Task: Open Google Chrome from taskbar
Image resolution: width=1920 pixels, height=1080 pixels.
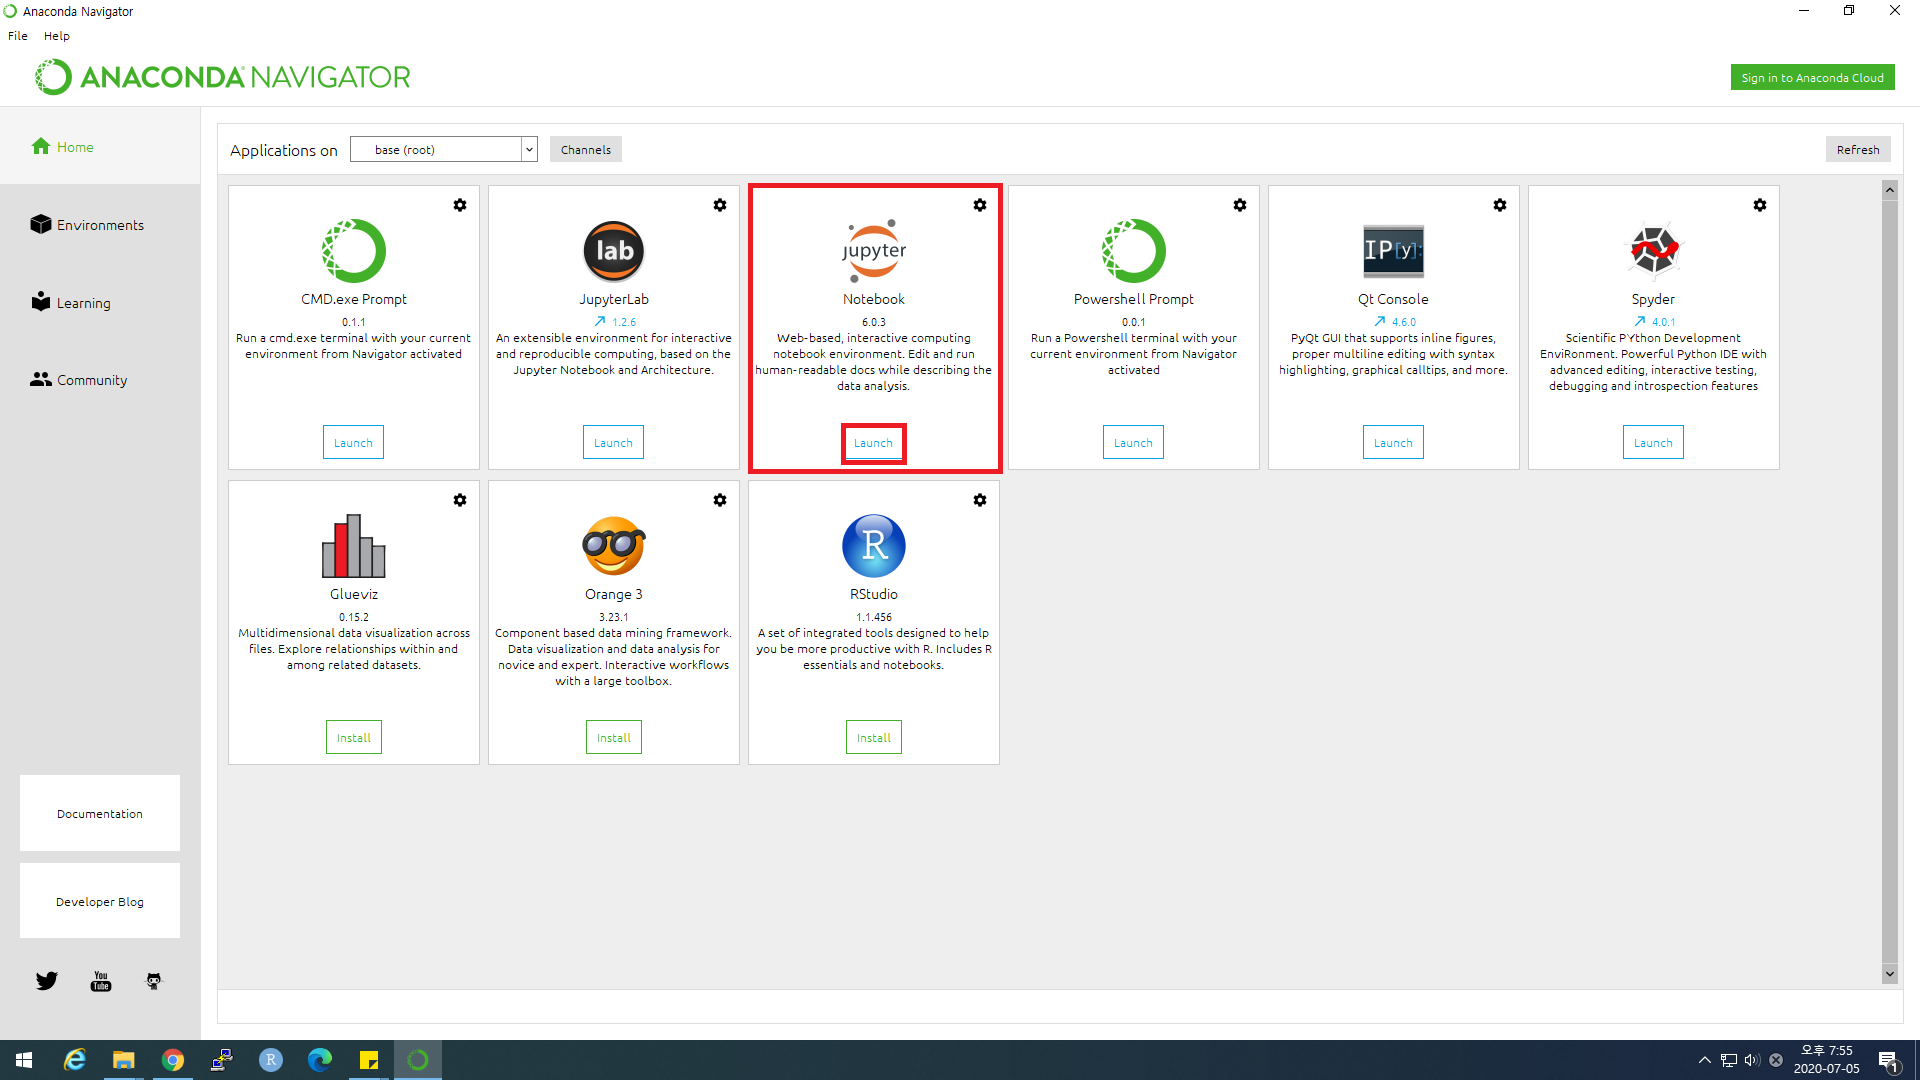Action: coord(173,1060)
